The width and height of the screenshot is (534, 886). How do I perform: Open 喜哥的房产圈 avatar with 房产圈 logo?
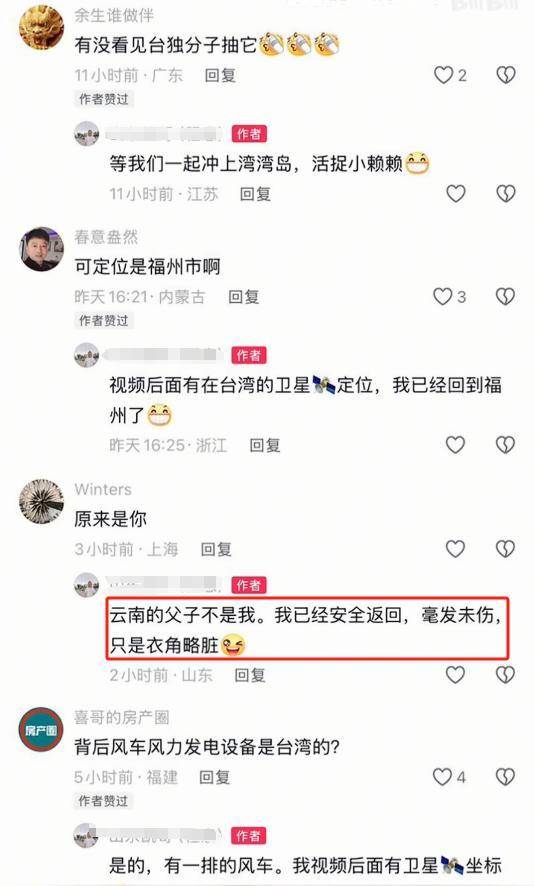41,729
